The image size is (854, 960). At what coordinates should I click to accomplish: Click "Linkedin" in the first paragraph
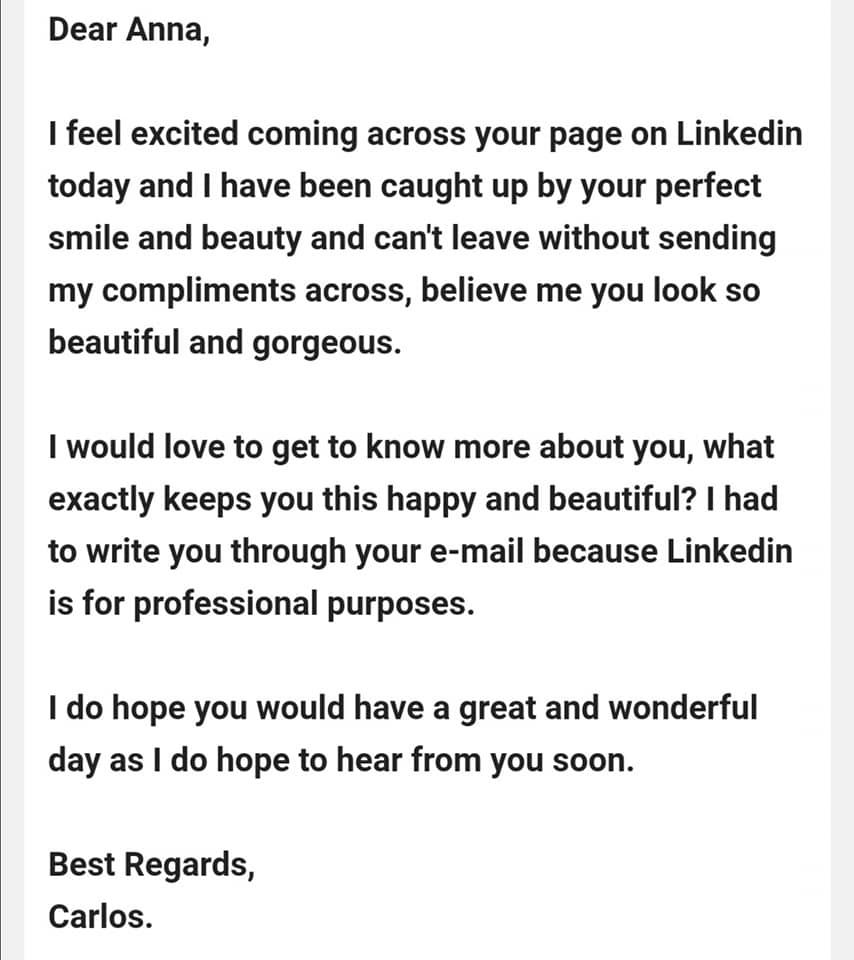point(739,134)
